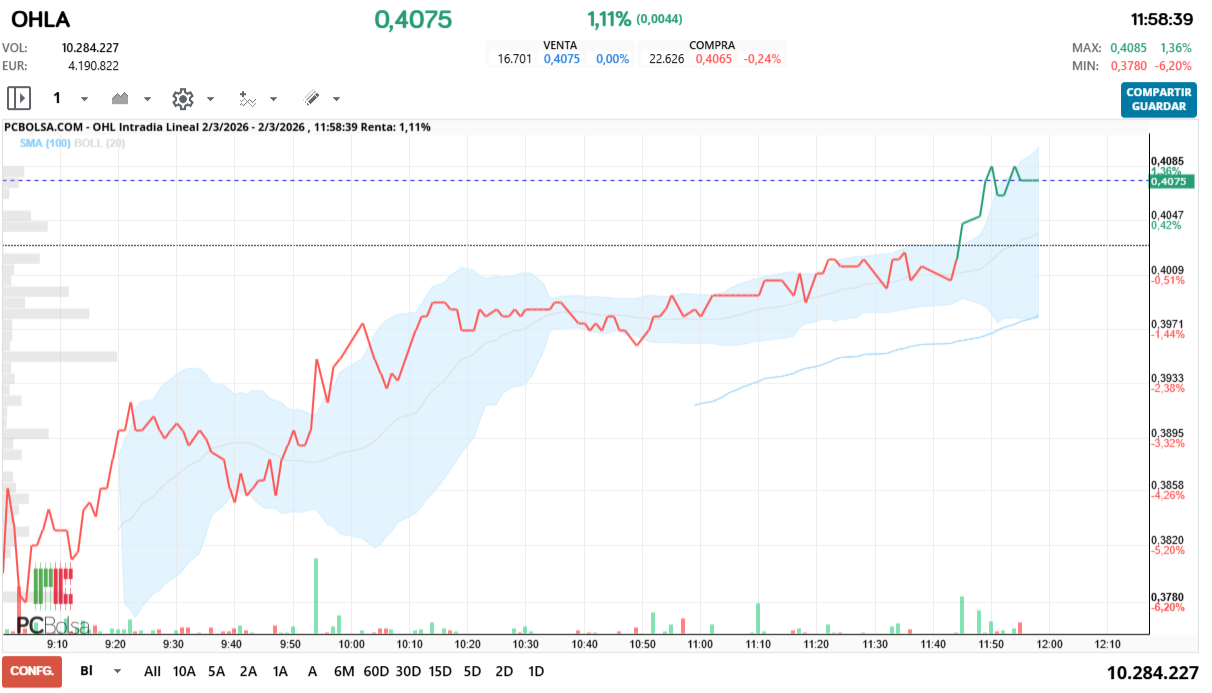Click the interval number 1 in toolbar
Image resolution: width=1212 pixels, height=693 pixels.
pyautogui.click(x=57, y=98)
